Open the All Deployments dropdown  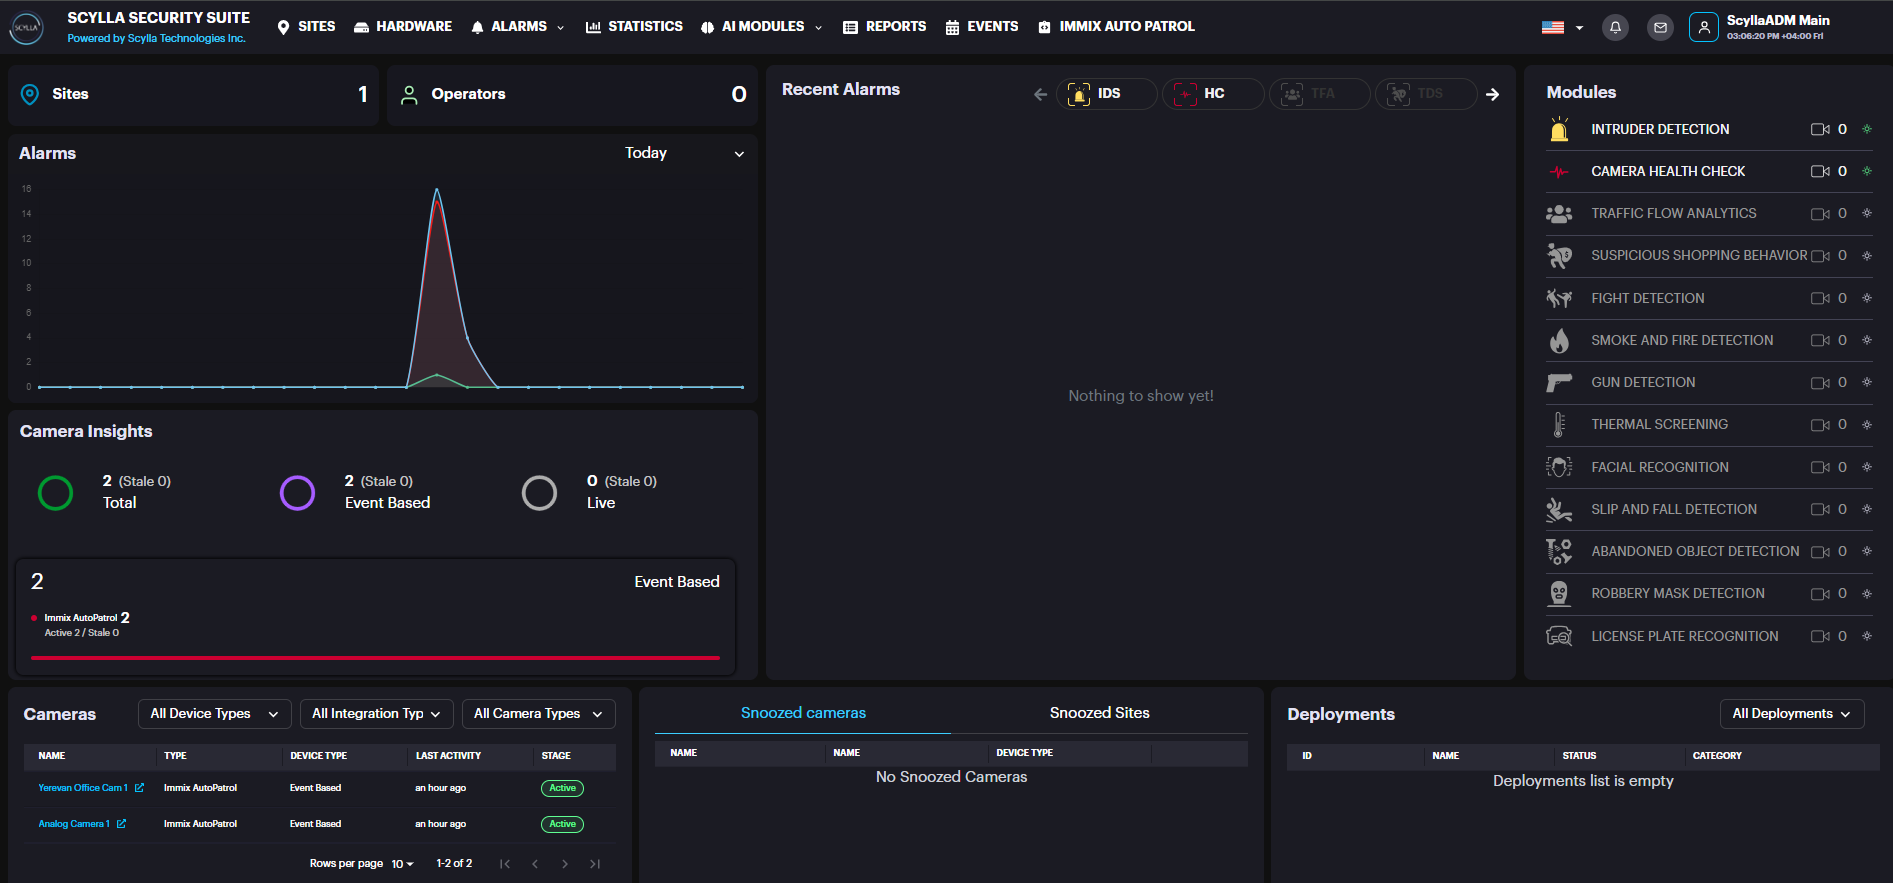(x=1791, y=714)
